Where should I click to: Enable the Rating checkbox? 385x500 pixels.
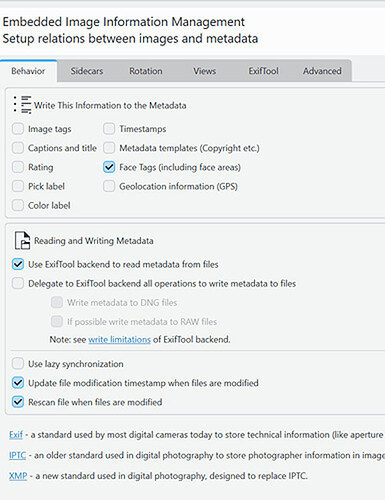pyautogui.click(x=18, y=167)
